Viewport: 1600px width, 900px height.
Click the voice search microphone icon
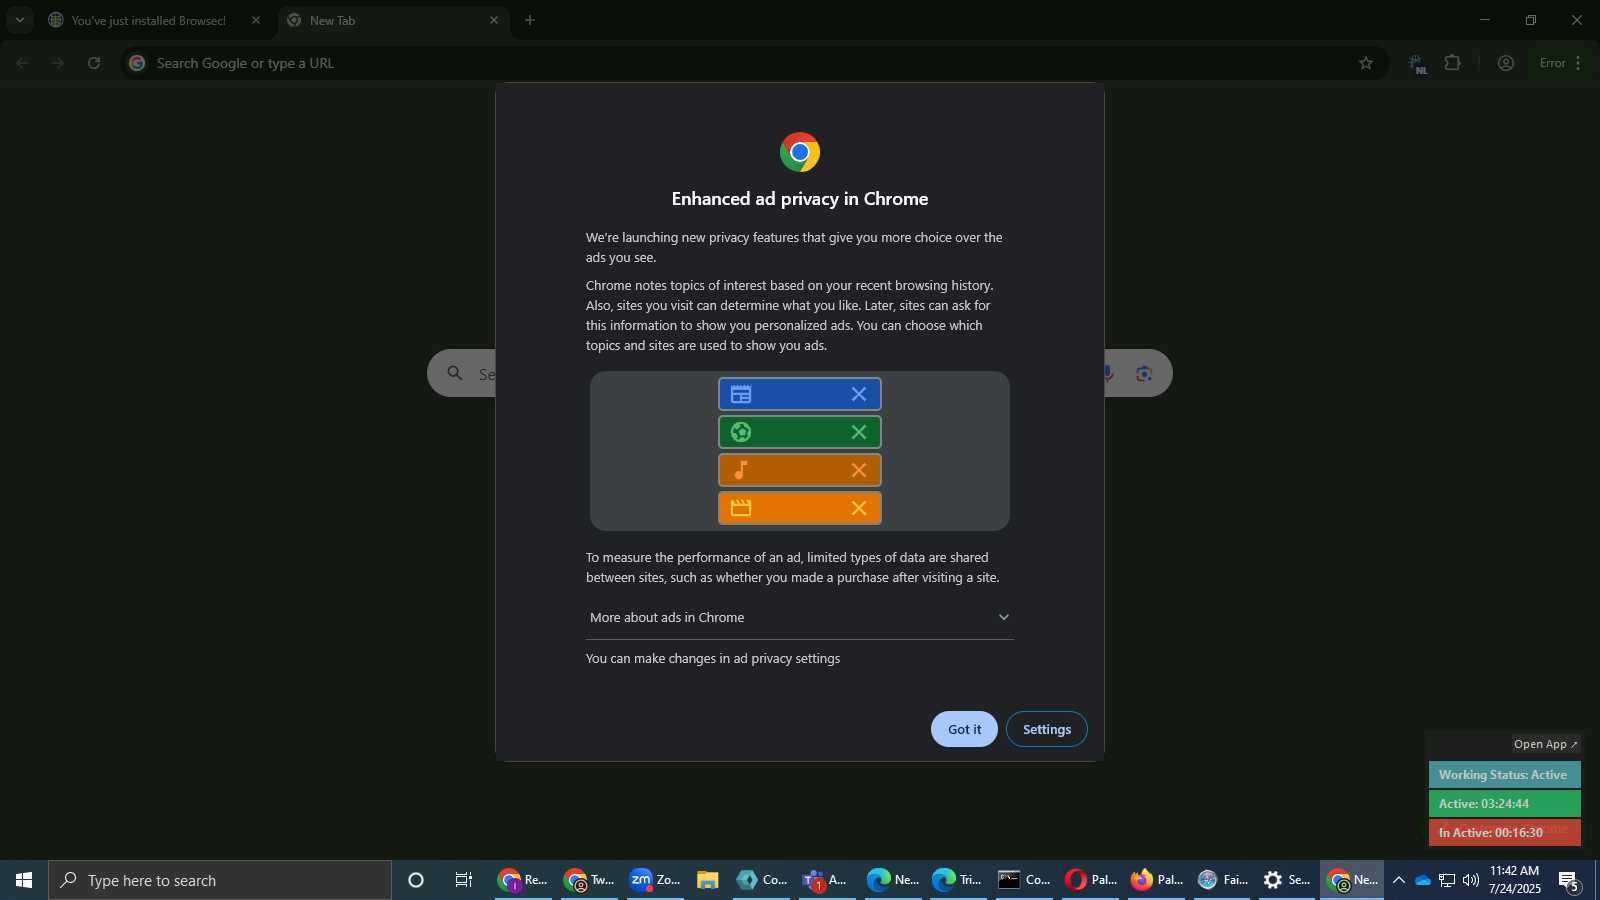[x=1109, y=373]
